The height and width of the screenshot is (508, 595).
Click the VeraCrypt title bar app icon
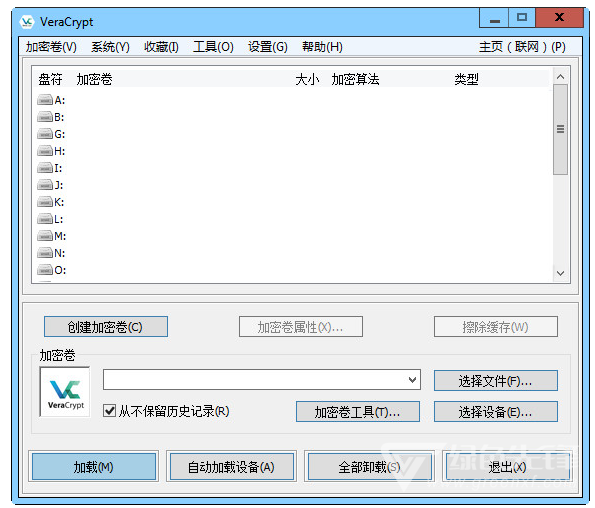(x=27, y=22)
